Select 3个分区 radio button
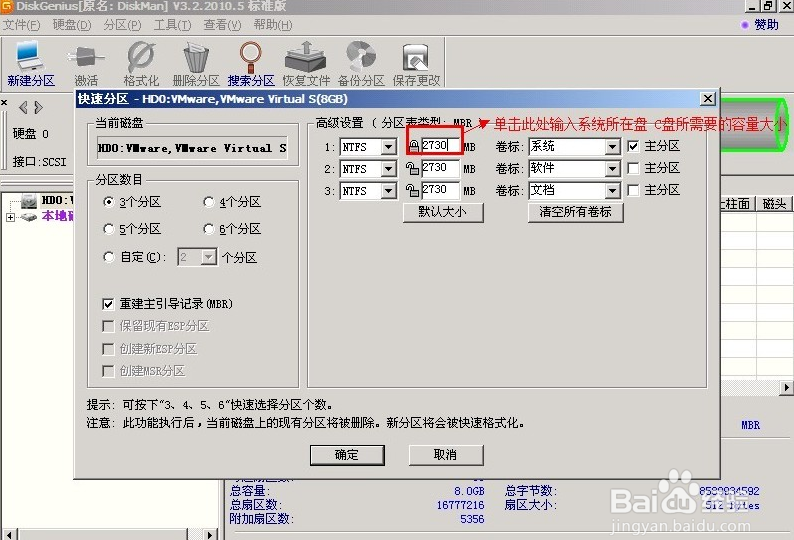The image size is (794, 540). coord(108,202)
